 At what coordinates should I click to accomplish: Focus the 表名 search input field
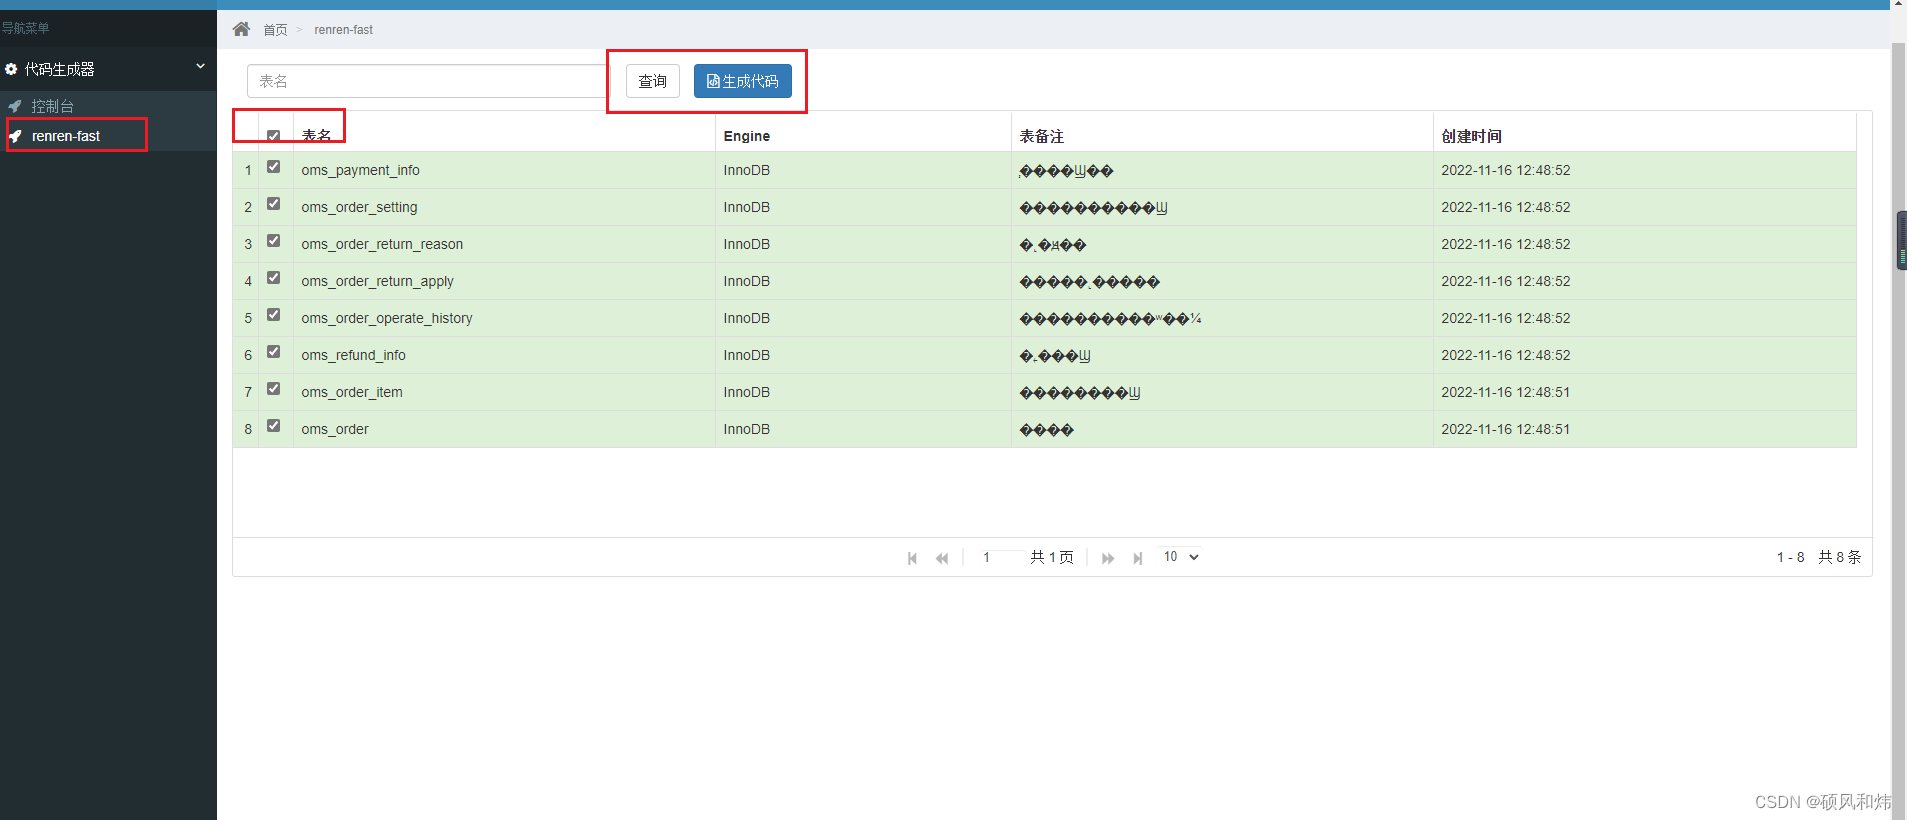pyautogui.click(x=427, y=81)
